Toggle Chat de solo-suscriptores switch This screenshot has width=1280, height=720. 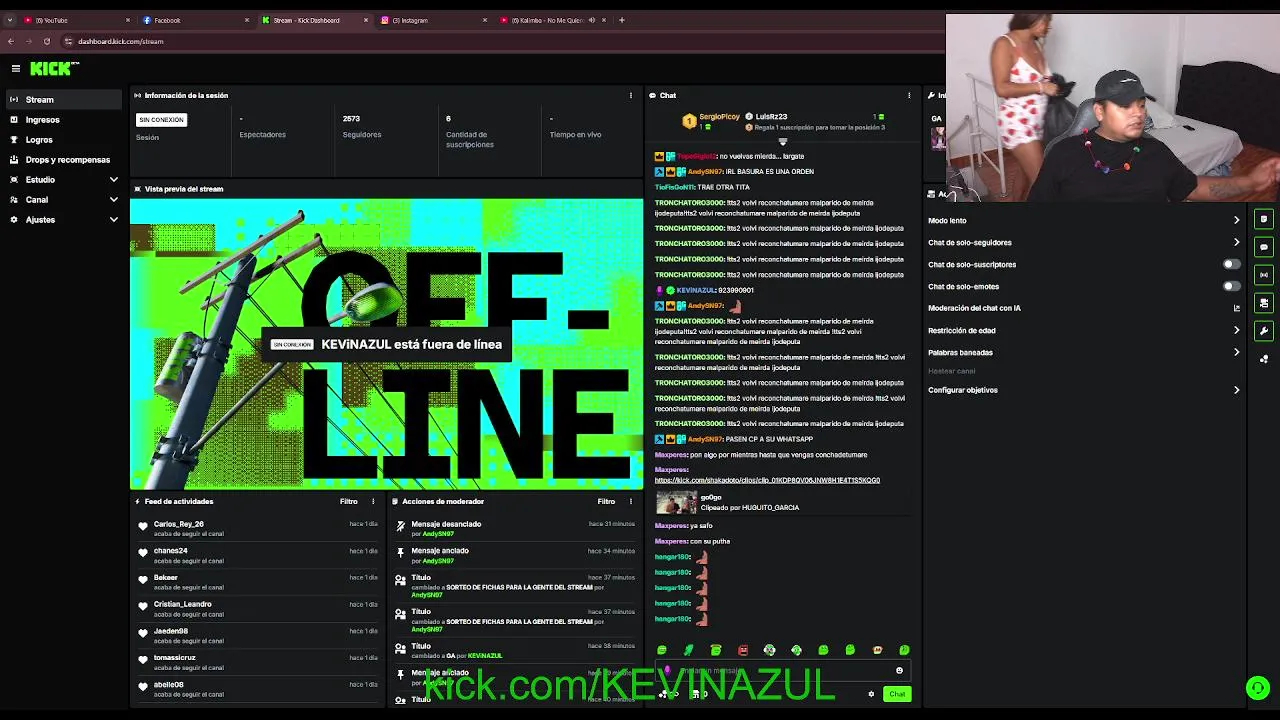pyautogui.click(x=1232, y=264)
